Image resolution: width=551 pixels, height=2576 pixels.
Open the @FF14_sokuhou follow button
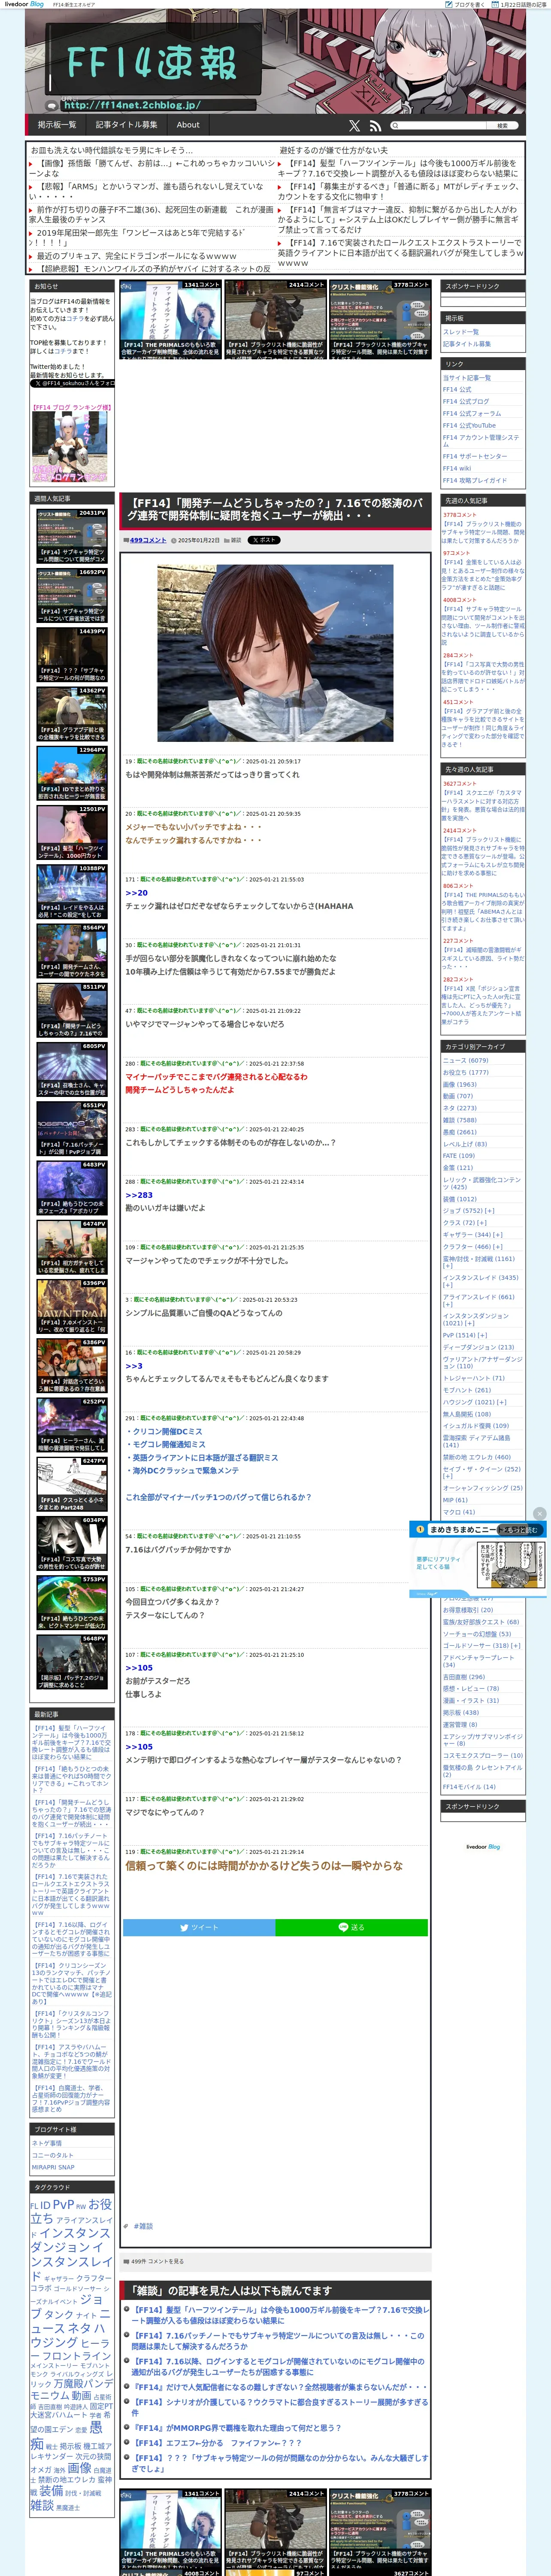(73, 383)
